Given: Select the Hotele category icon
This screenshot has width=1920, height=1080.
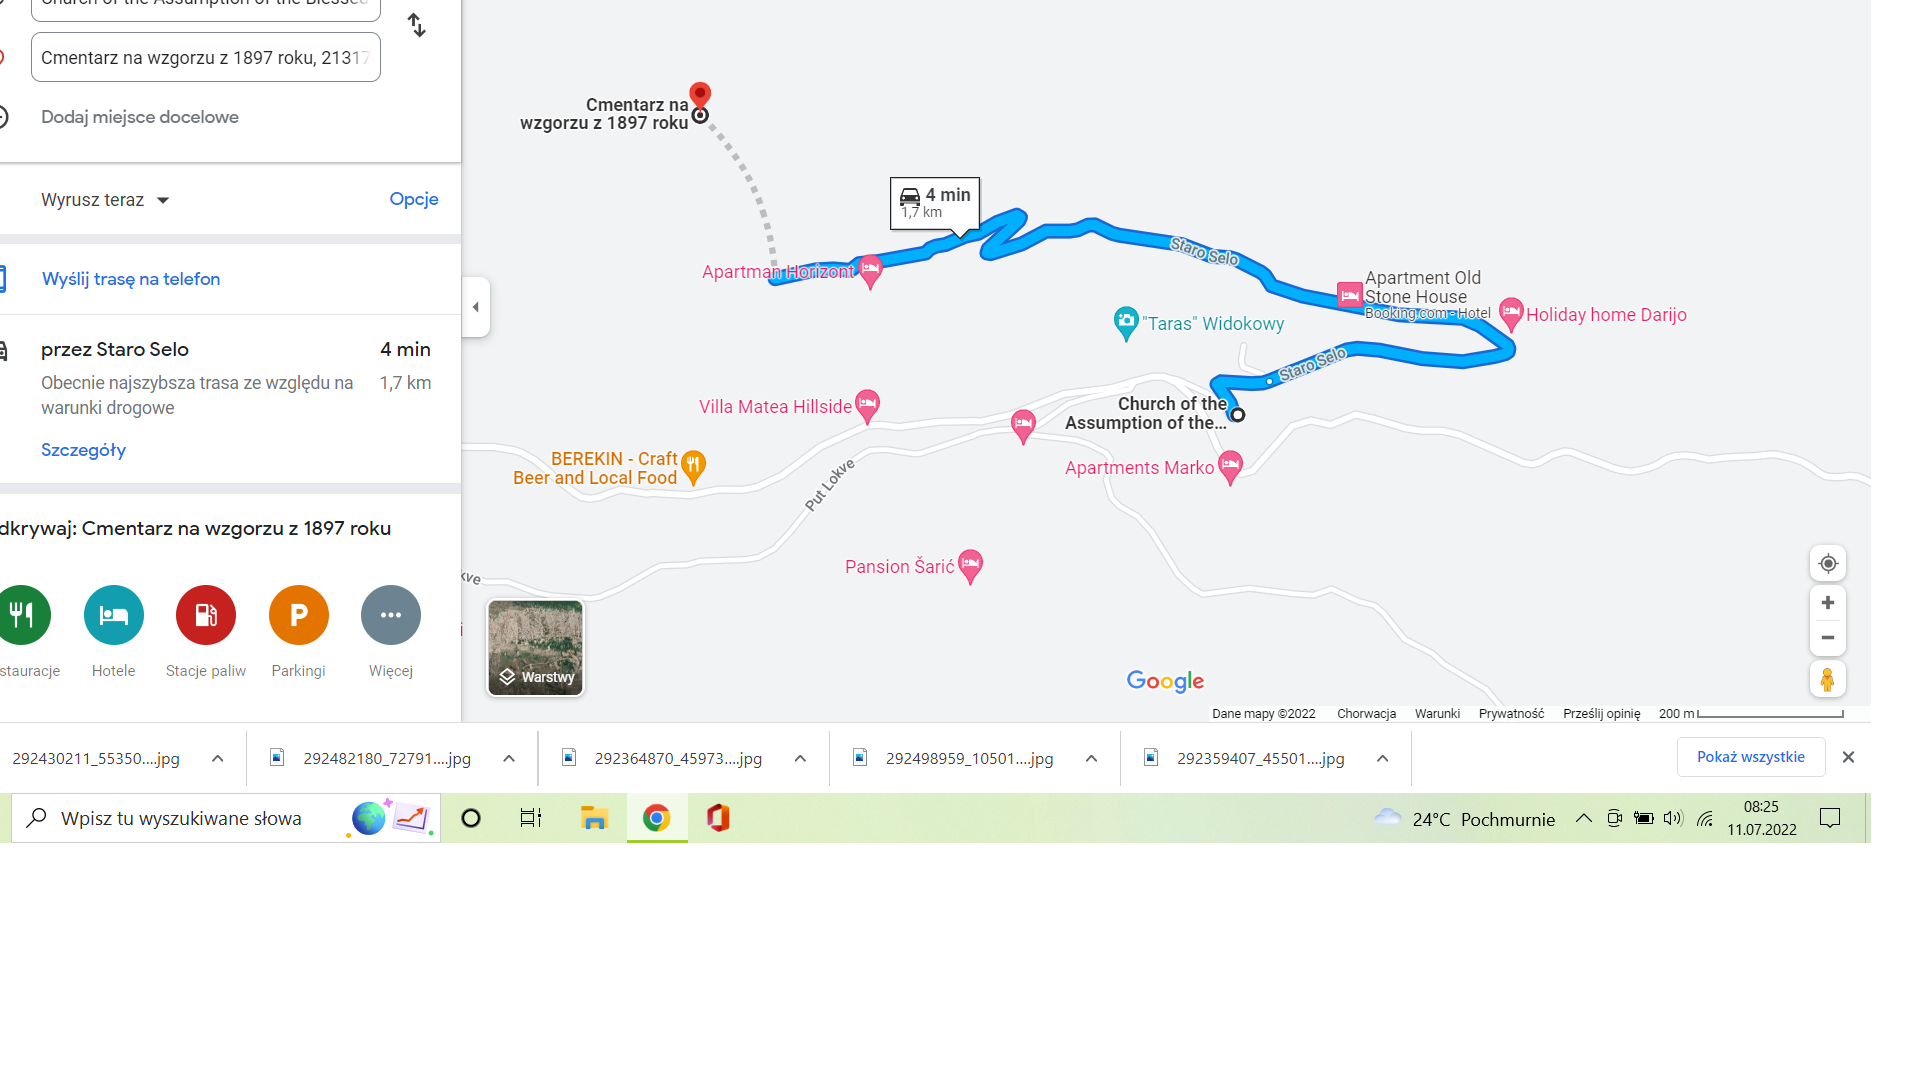Looking at the screenshot, I should (x=113, y=615).
